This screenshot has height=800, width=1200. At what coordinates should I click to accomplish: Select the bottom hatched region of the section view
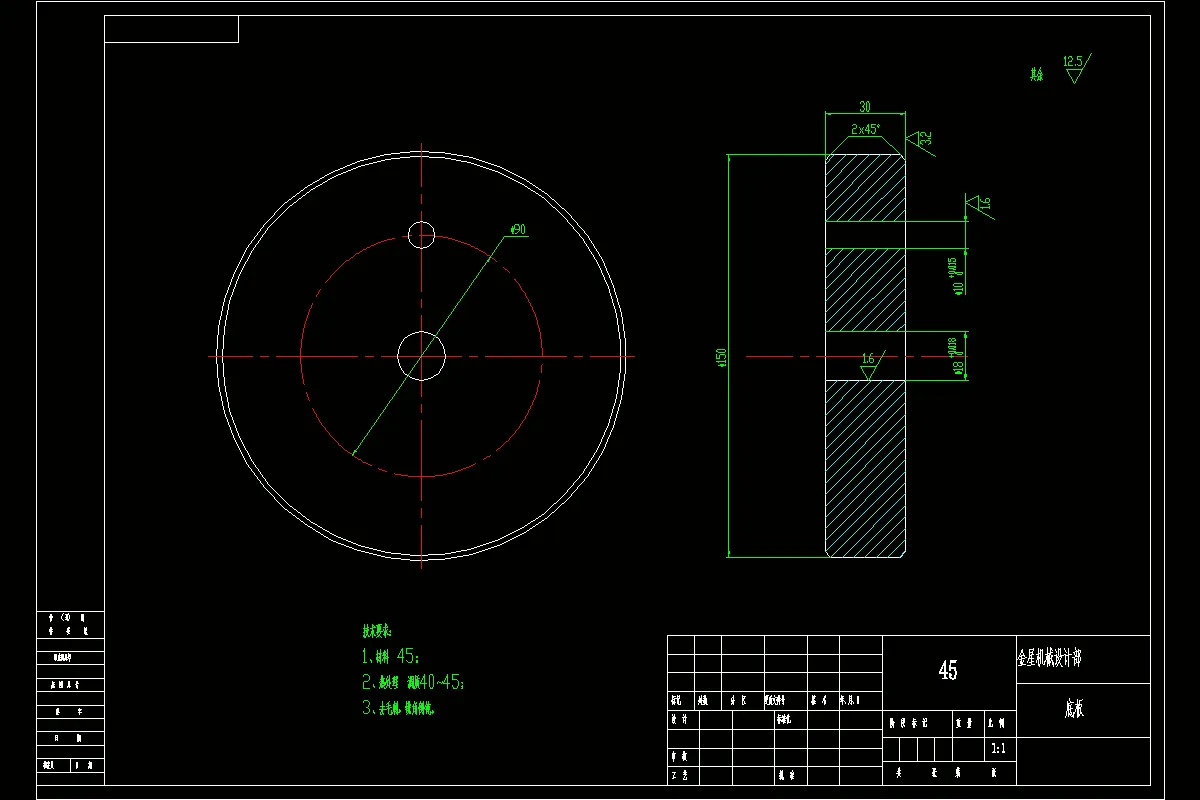[865, 468]
